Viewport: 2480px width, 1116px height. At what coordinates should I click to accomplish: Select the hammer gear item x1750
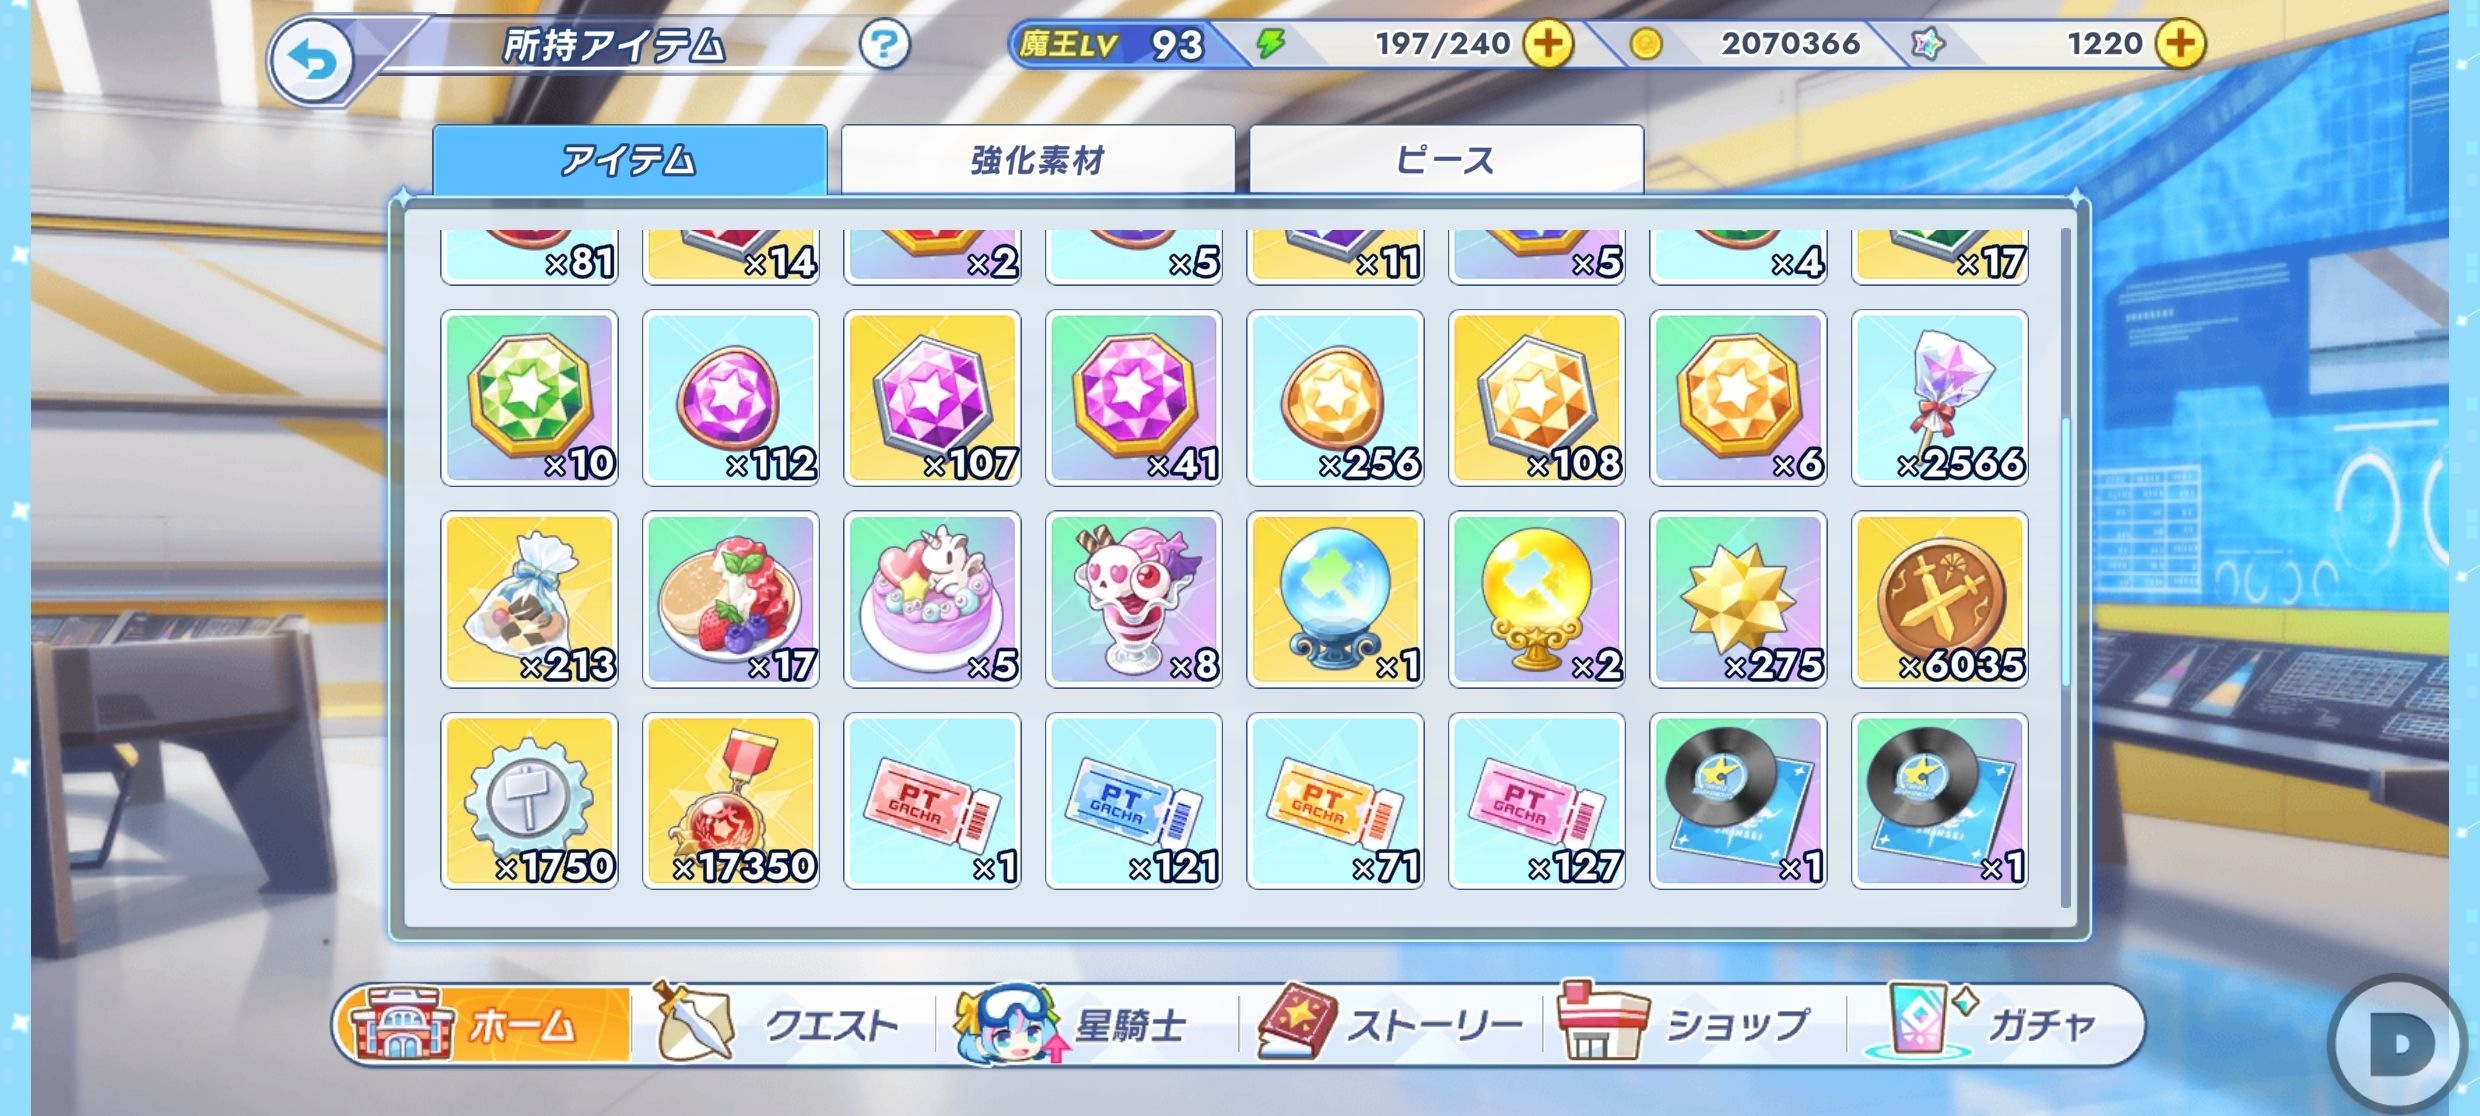pyautogui.click(x=529, y=801)
